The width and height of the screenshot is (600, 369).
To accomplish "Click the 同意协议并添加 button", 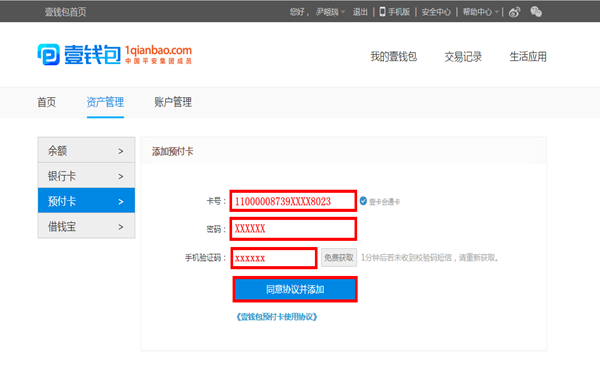I will pyautogui.click(x=295, y=289).
